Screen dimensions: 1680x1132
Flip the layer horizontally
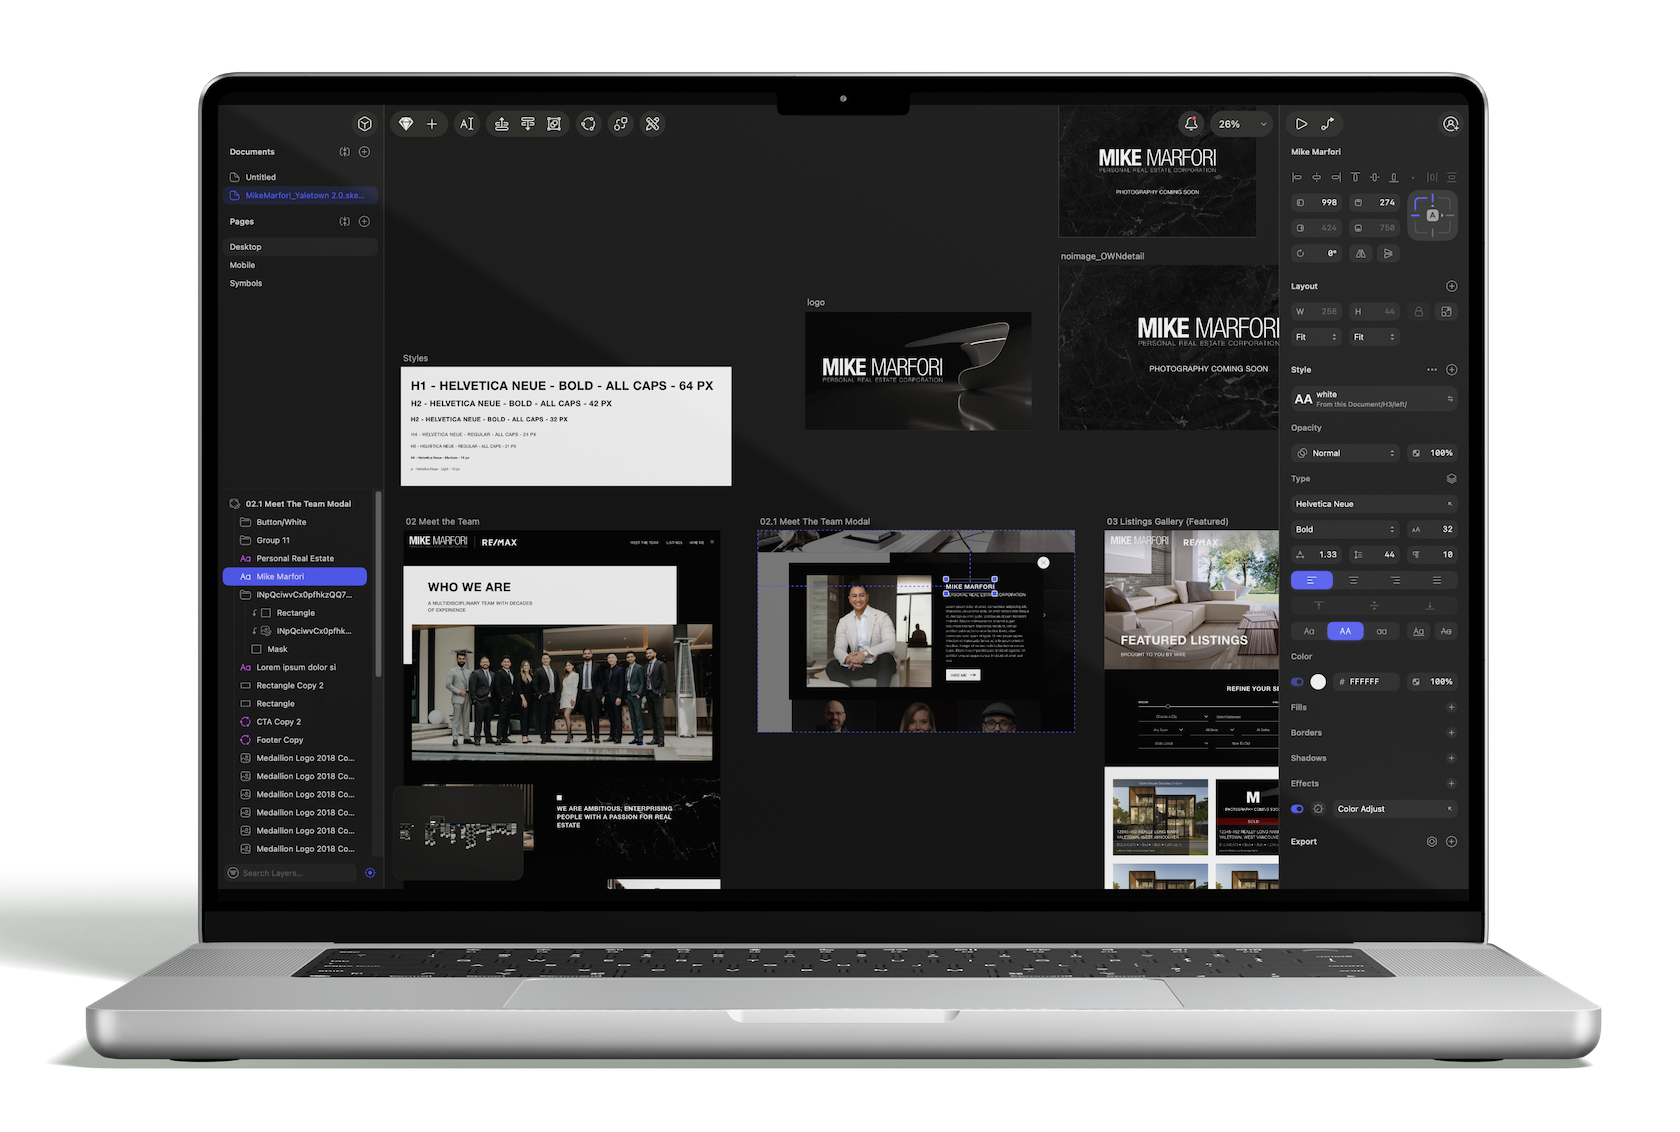point(1360,254)
